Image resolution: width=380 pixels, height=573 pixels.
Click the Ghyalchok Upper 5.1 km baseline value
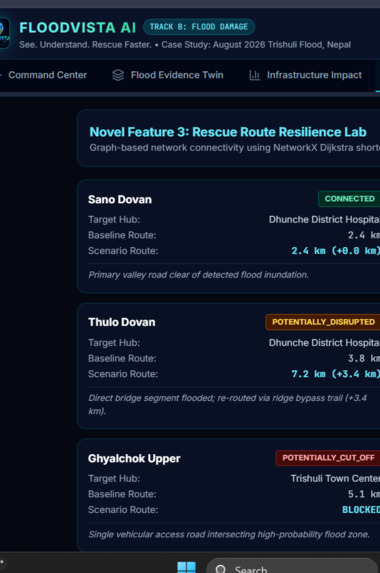(x=364, y=494)
